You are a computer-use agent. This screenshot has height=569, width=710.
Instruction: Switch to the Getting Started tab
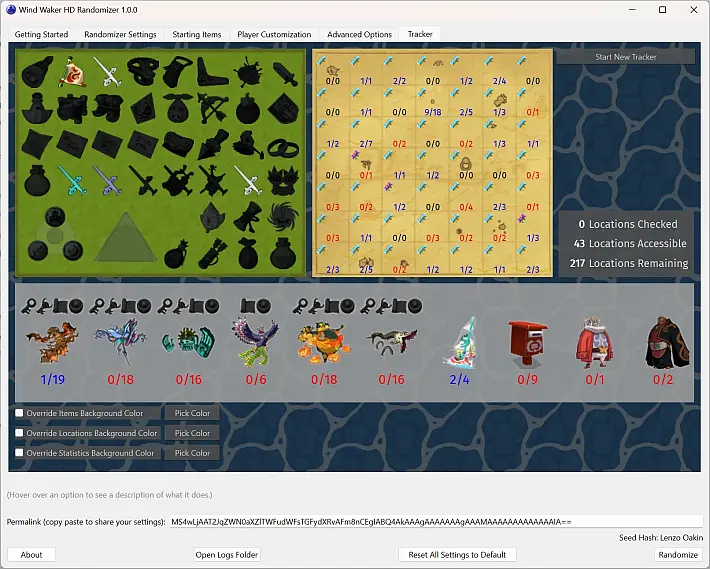tap(41, 34)
